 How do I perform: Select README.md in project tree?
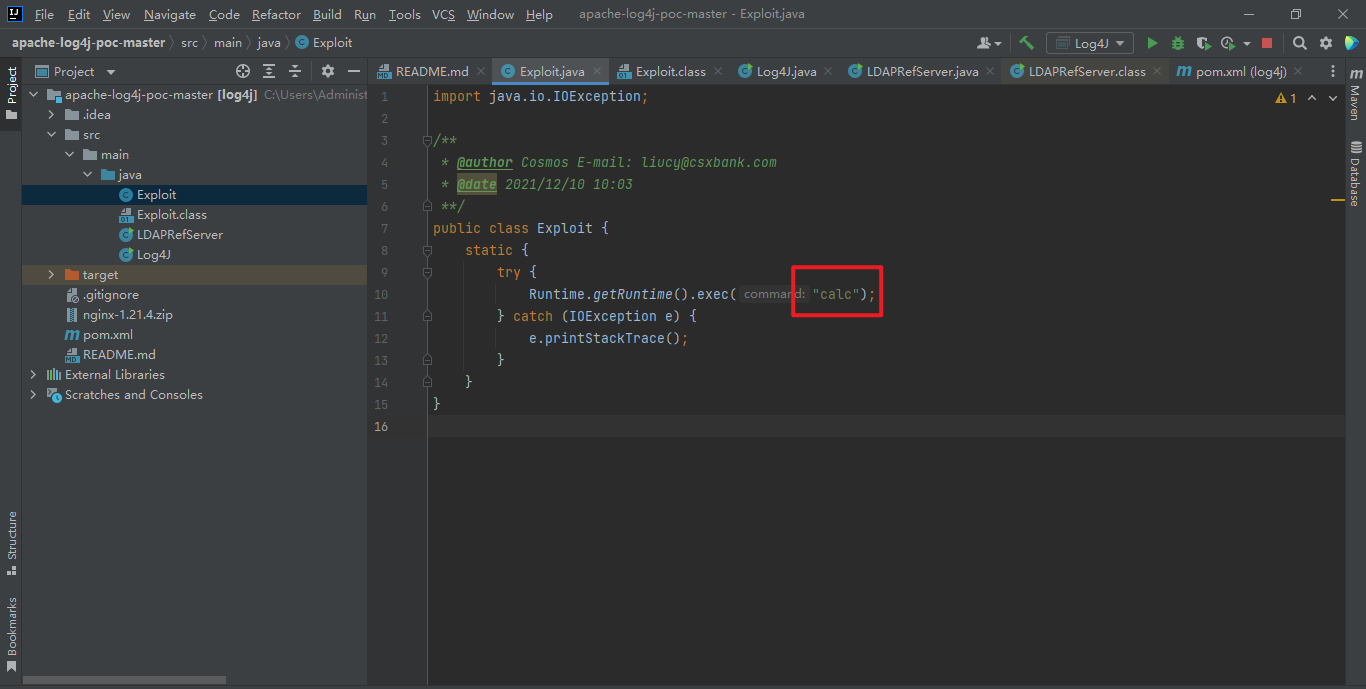[119, 355]
